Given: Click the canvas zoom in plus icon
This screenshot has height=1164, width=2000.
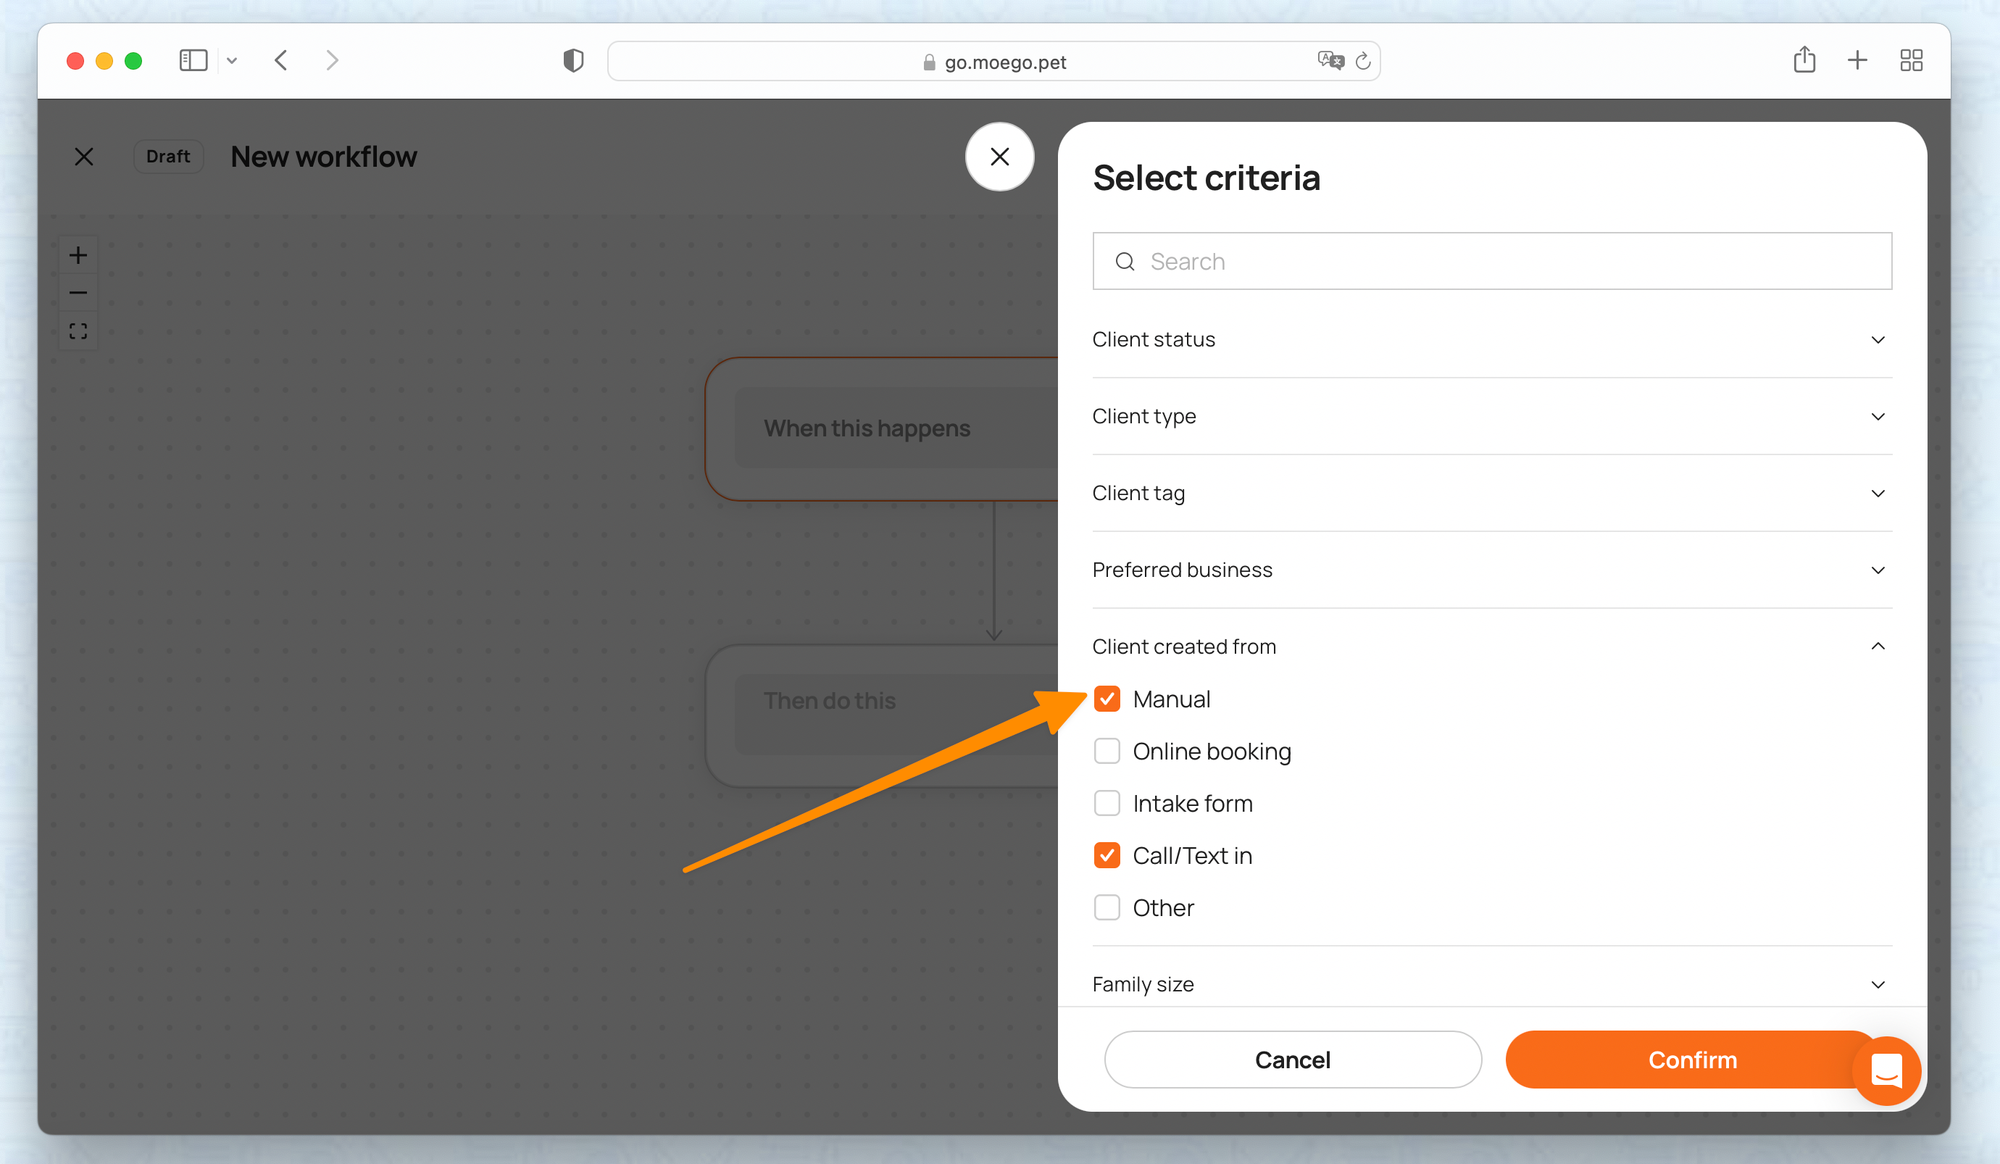Looking at the screenshot, I should 78,255.
